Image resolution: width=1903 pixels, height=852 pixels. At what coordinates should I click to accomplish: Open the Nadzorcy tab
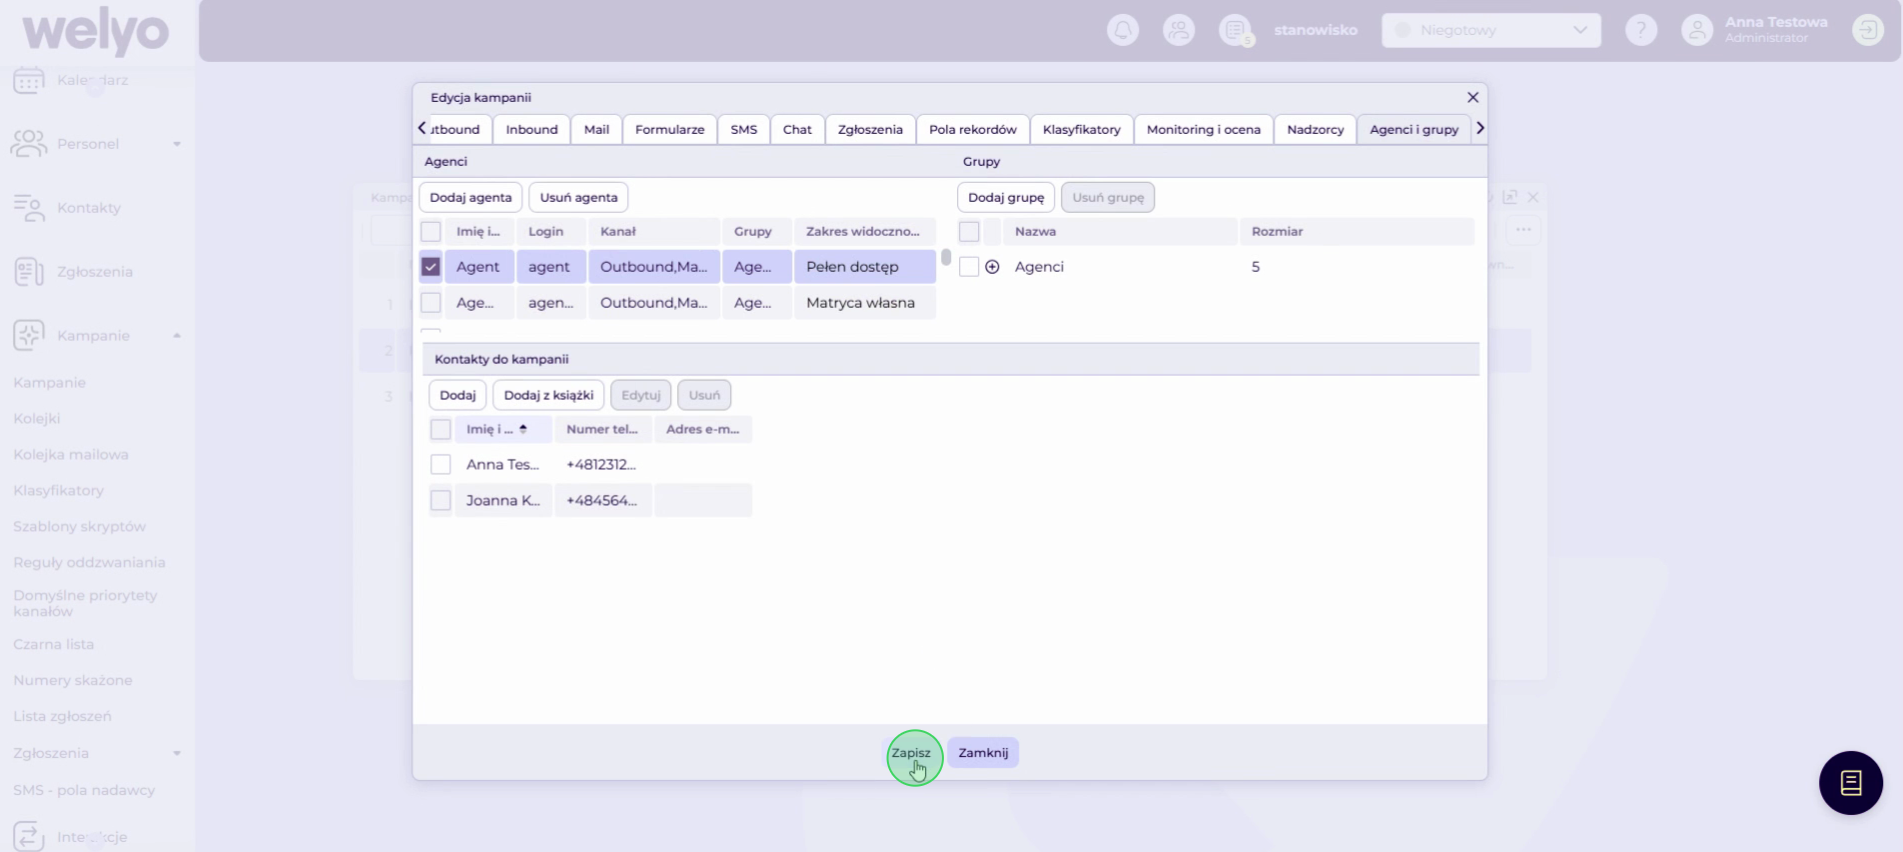1316,130
